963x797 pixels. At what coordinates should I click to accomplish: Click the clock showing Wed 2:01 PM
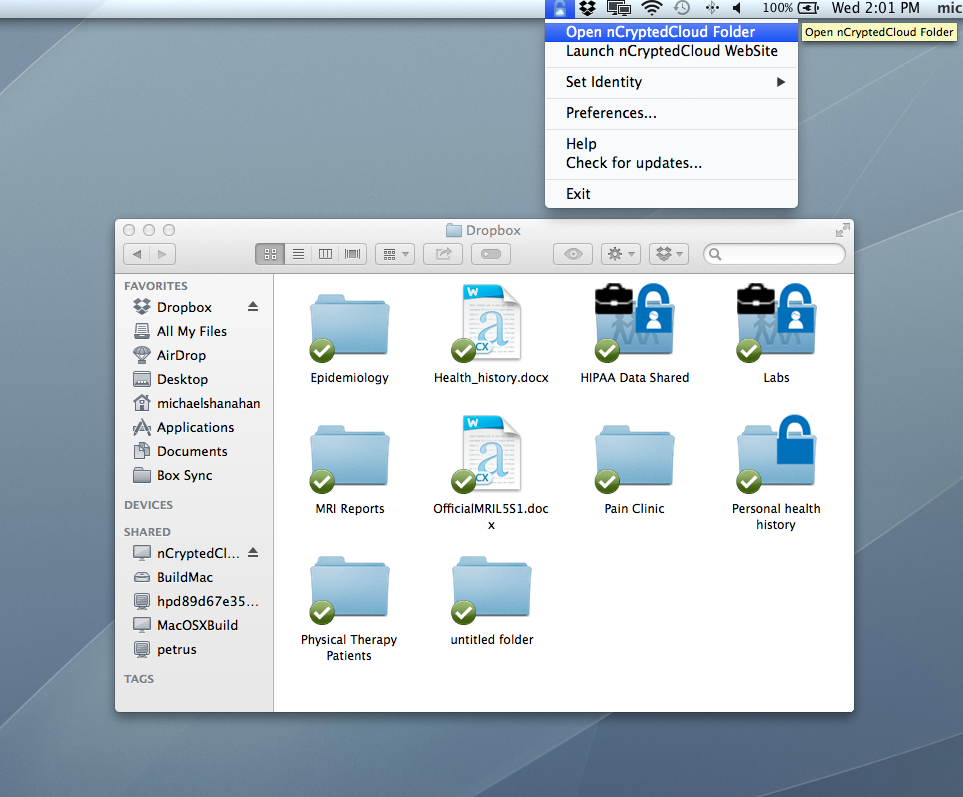pos(875,8)
